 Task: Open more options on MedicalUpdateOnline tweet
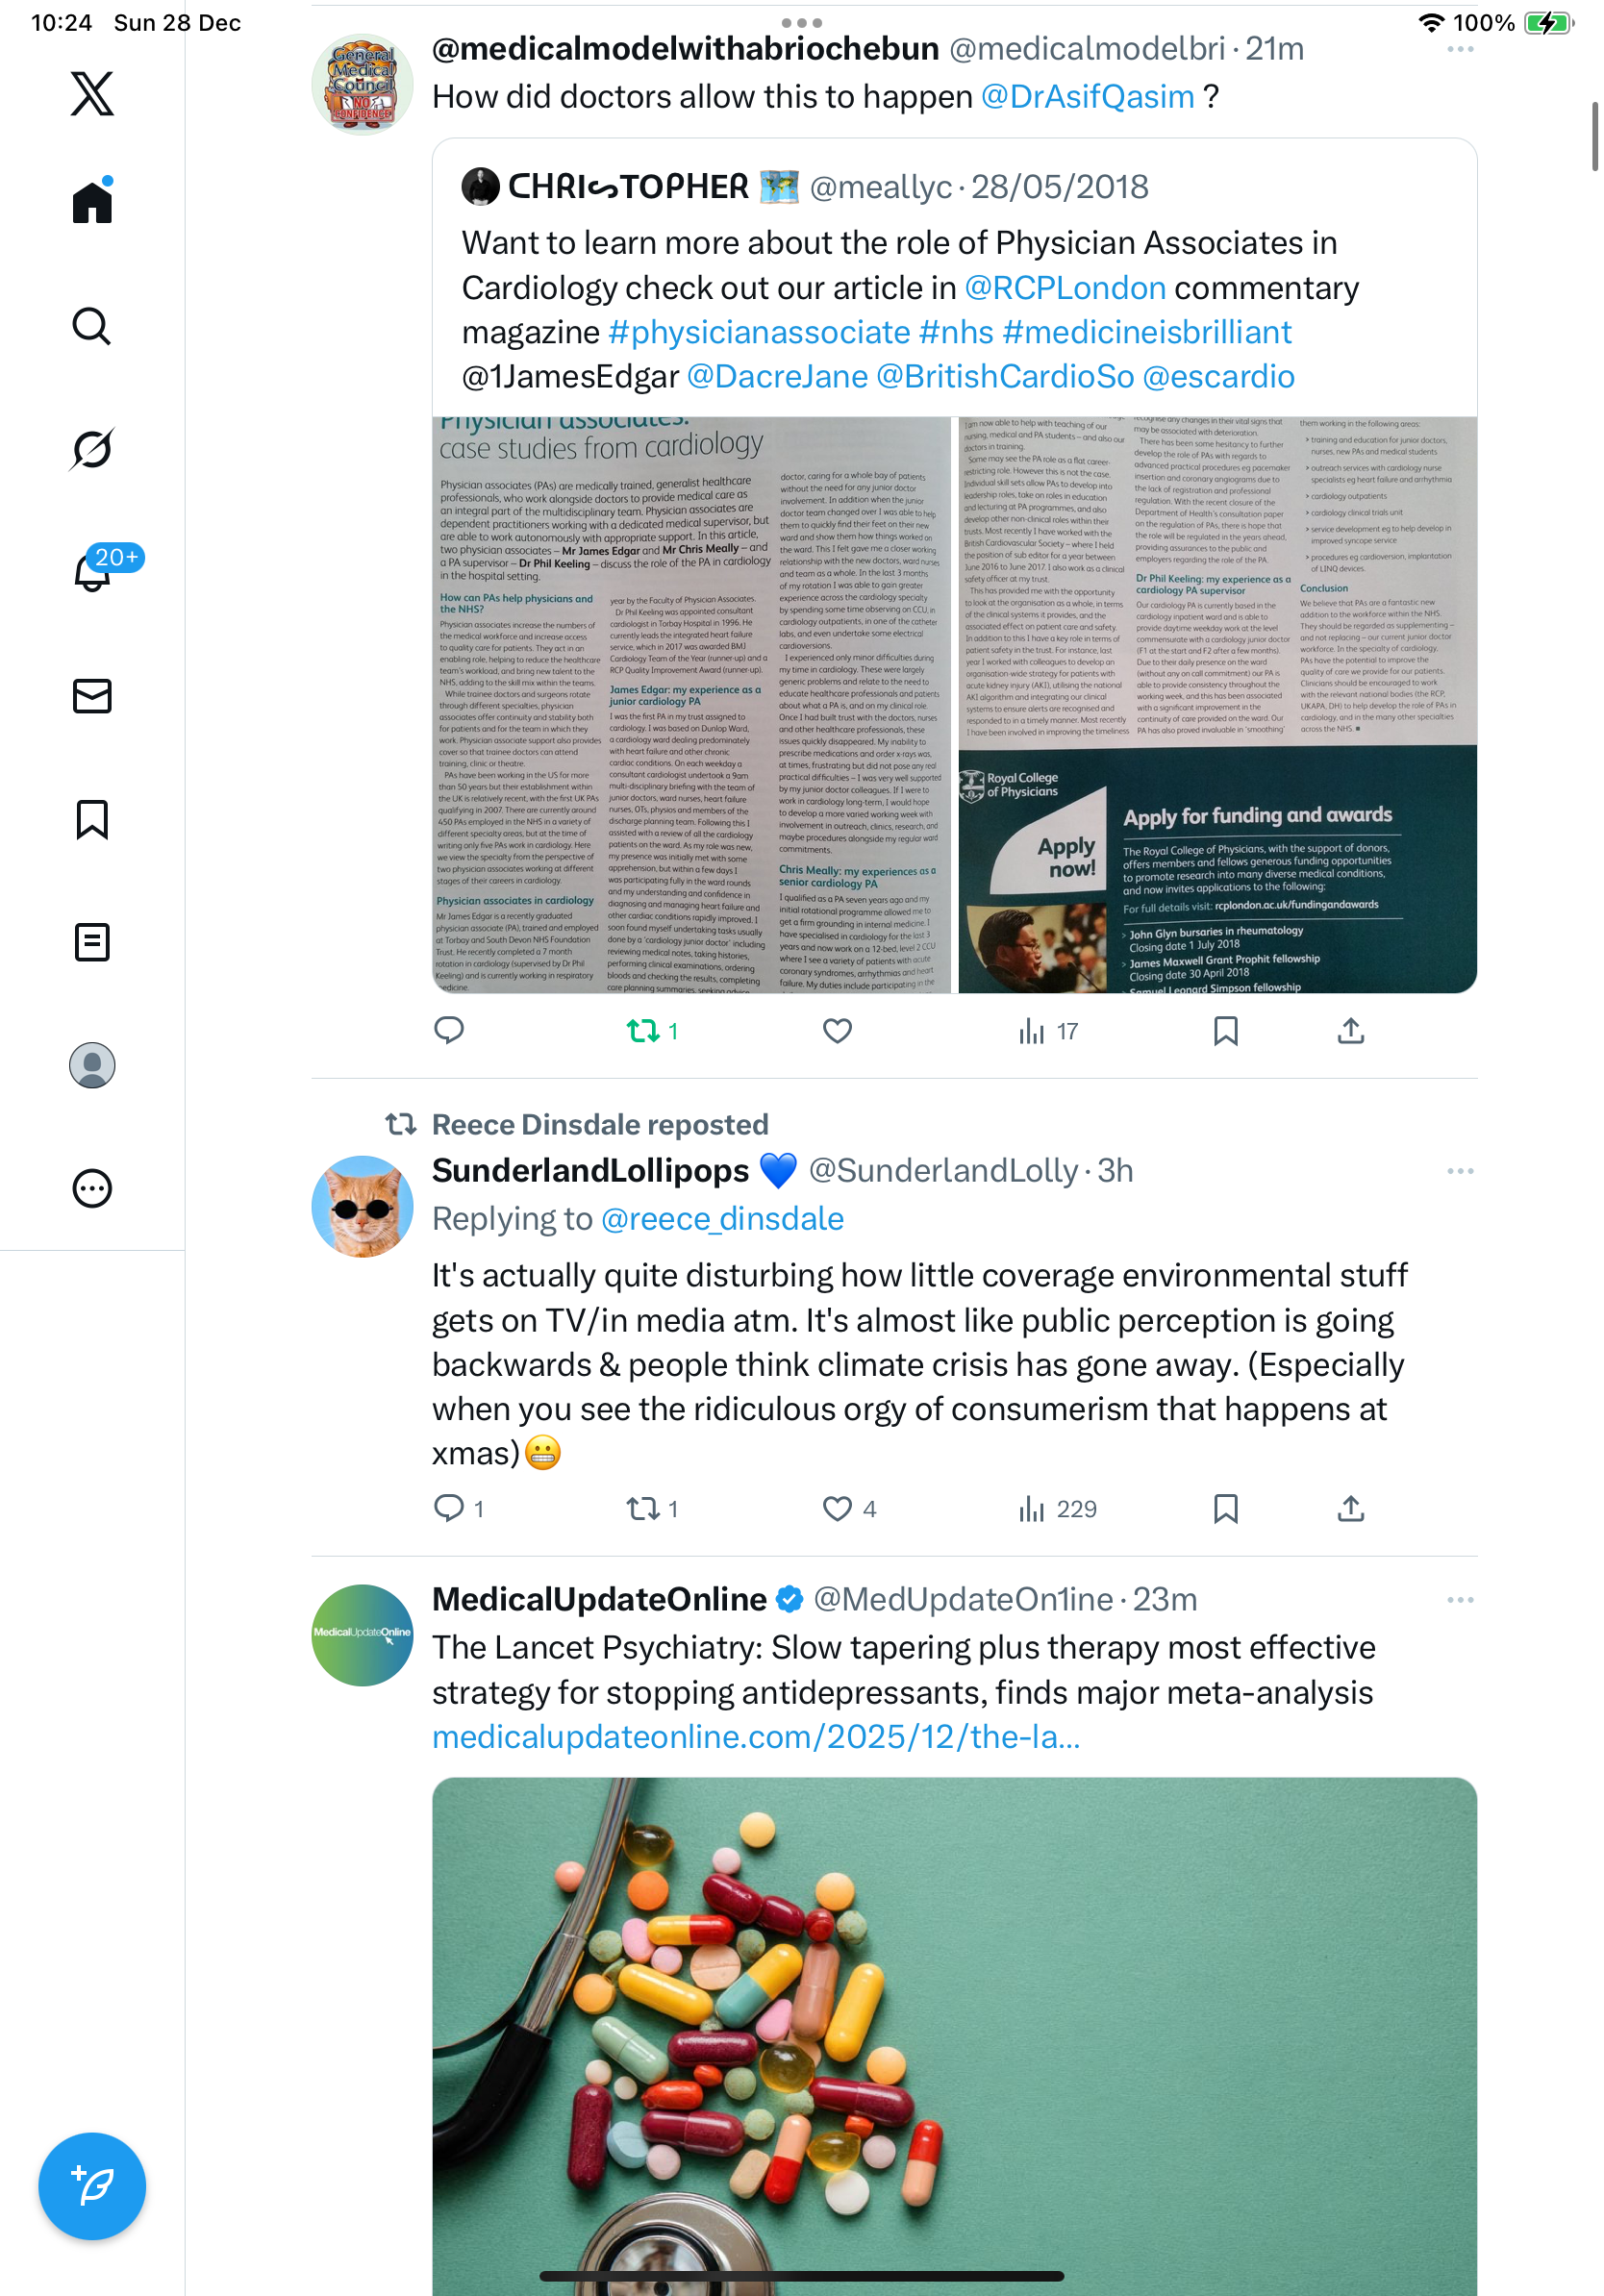(1460, 1600)
